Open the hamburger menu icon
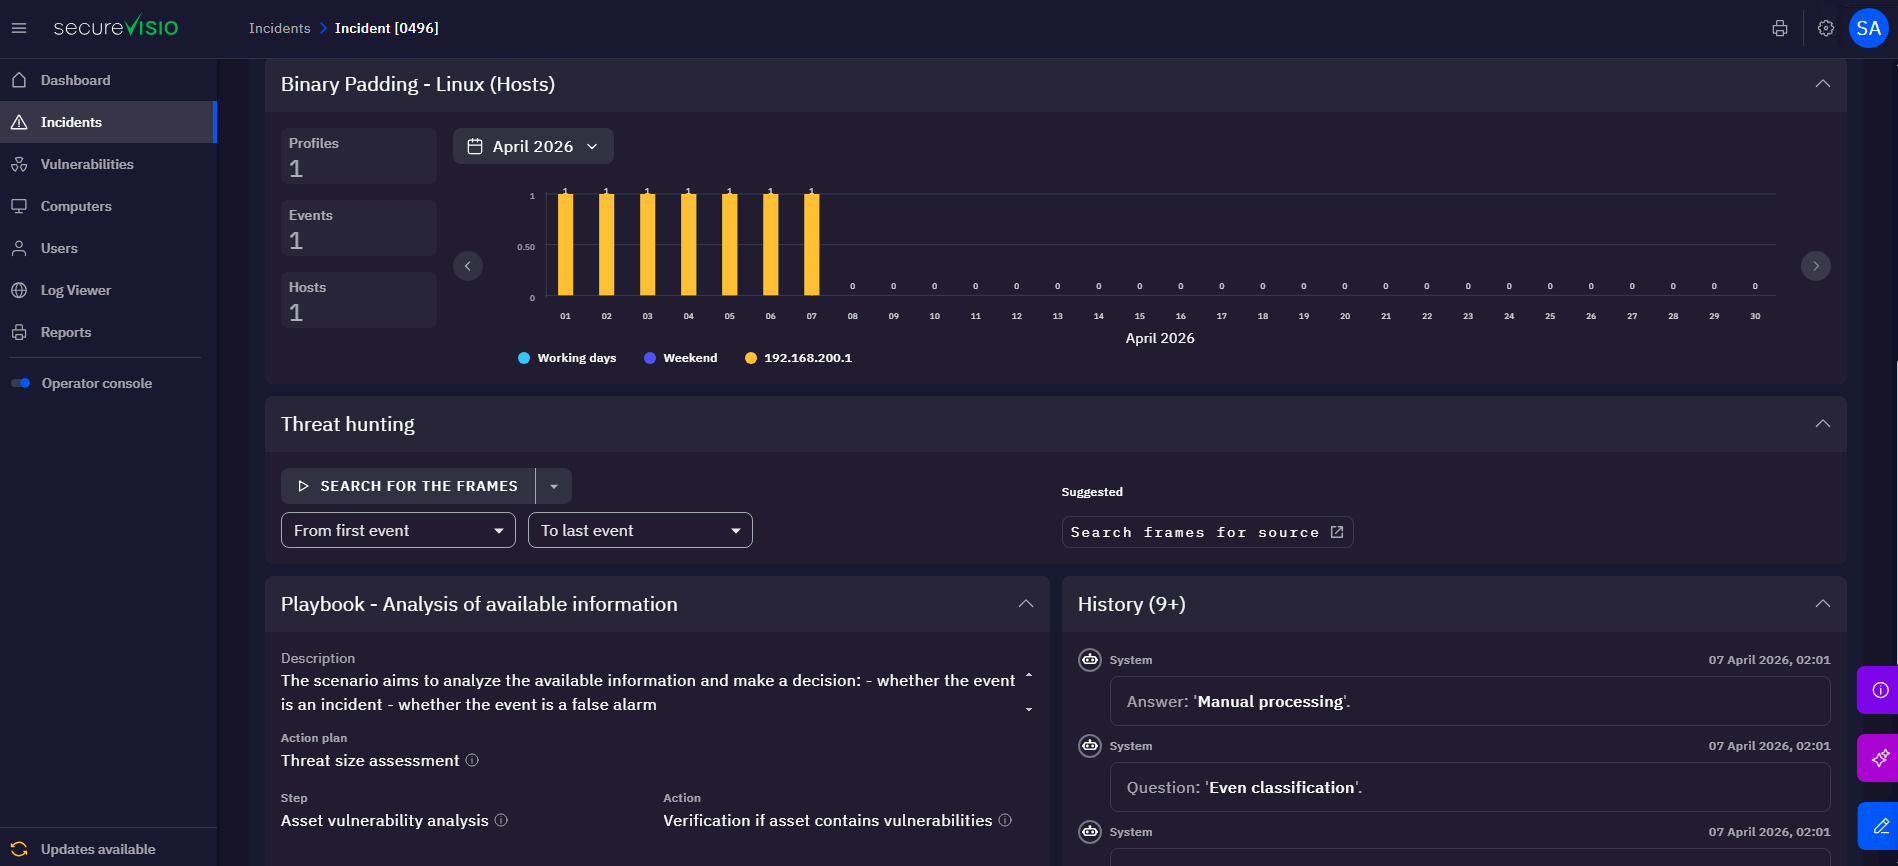 tap(19, 28)
